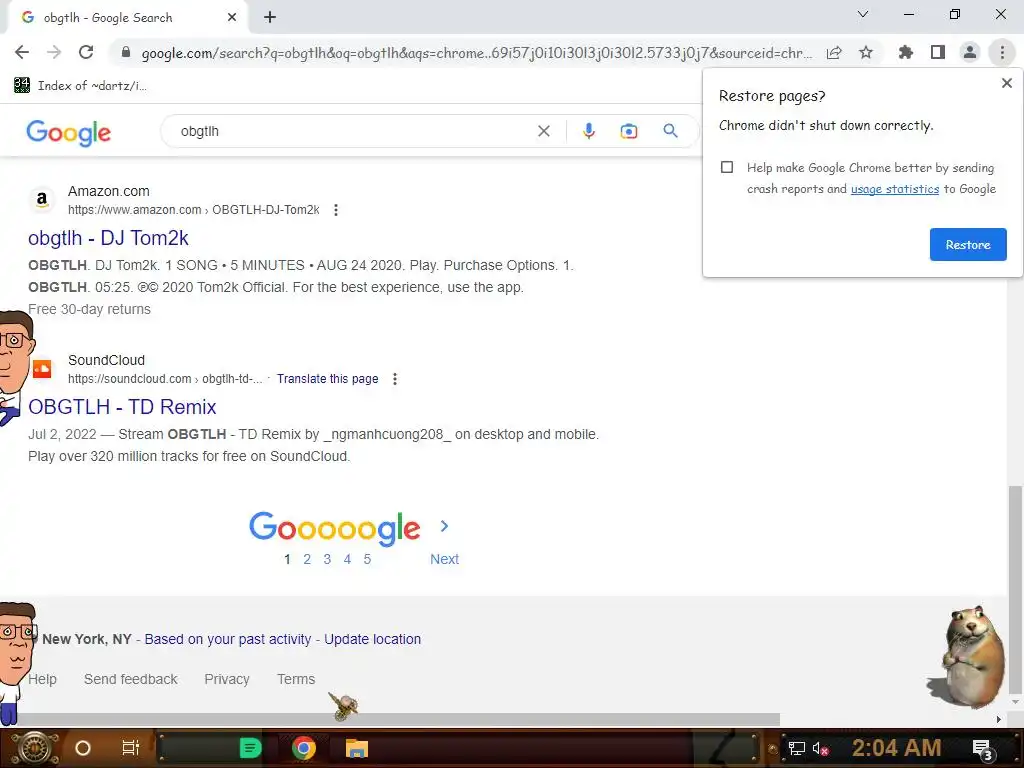1024x768 pixels.
Task: Go back to the previous page
Action: (22, 52)
